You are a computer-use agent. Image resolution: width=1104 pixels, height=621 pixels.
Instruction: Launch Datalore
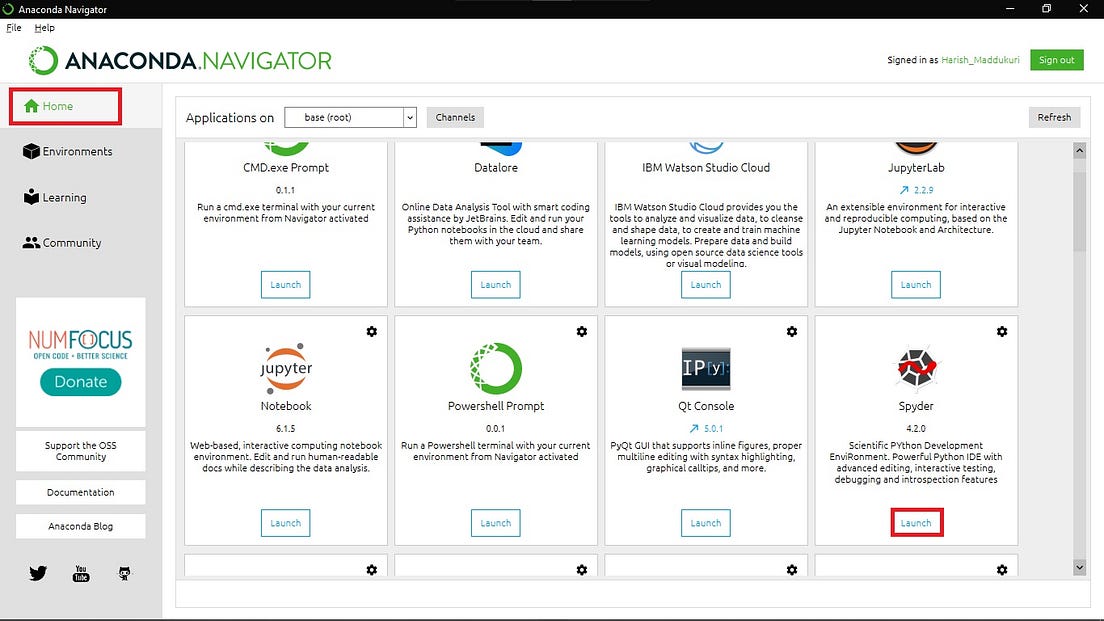[496, 284]
